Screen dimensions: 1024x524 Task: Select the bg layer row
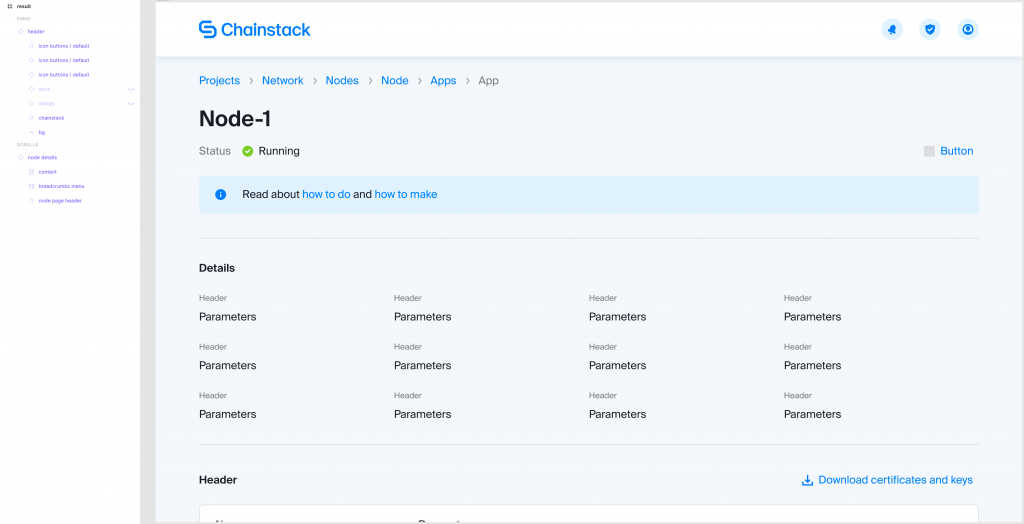(x=42, y=132)
